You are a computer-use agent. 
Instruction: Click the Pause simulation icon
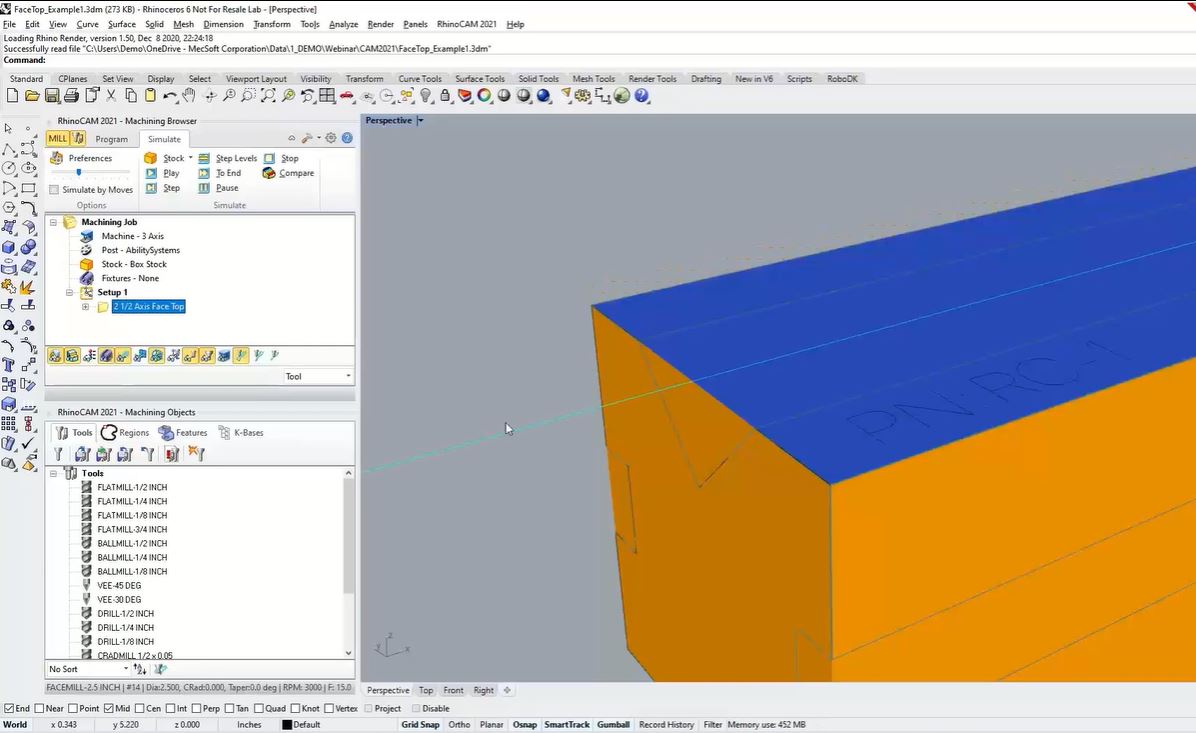click(203, 188)
